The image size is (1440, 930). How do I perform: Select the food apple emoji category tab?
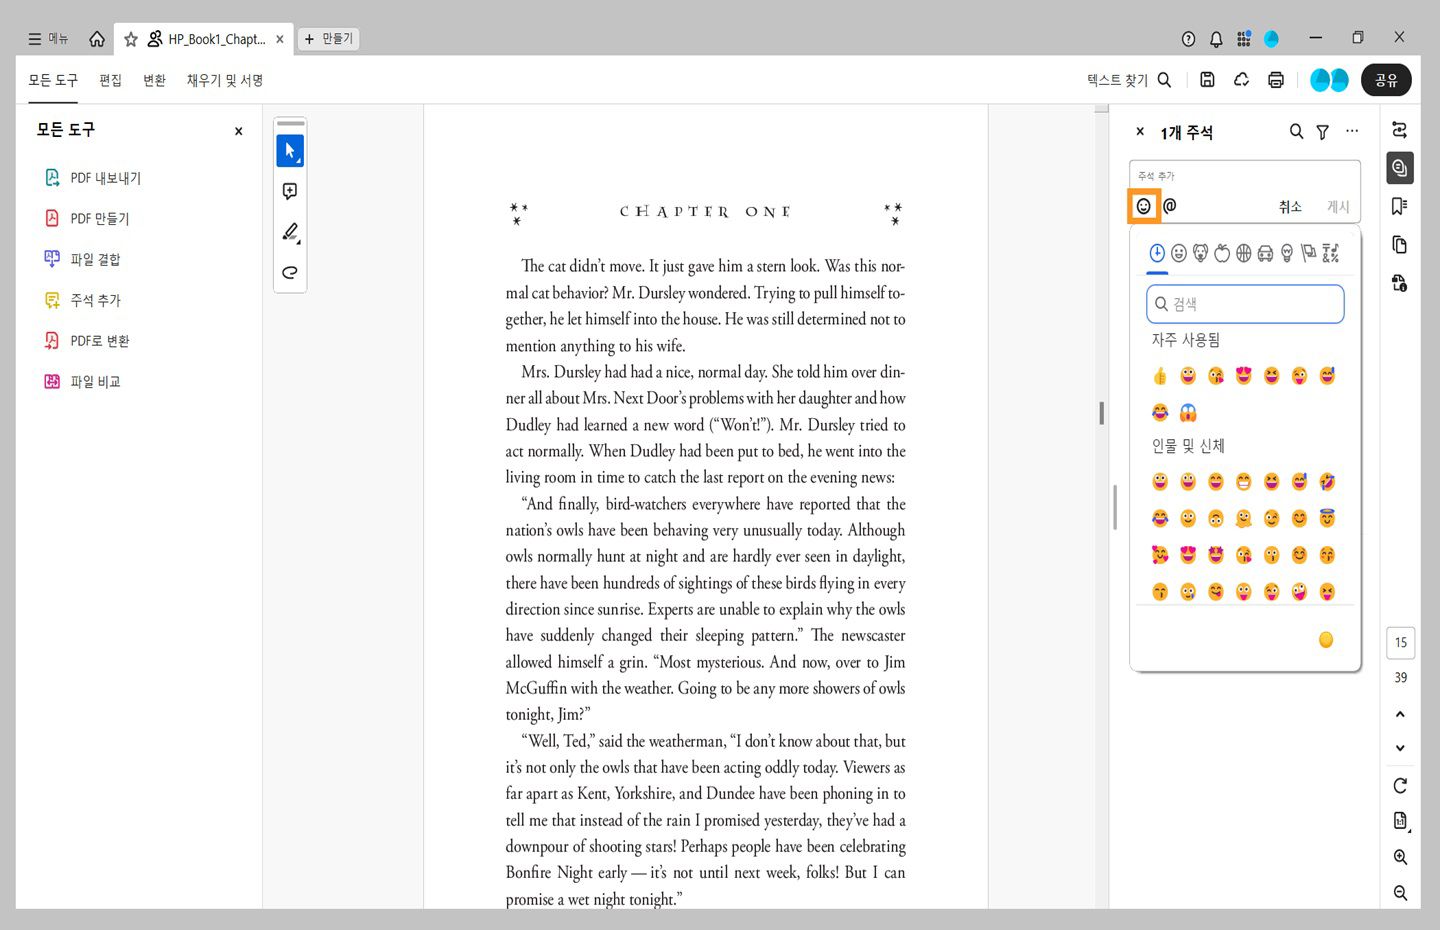pyautogui.click(x=1222, y=253)
